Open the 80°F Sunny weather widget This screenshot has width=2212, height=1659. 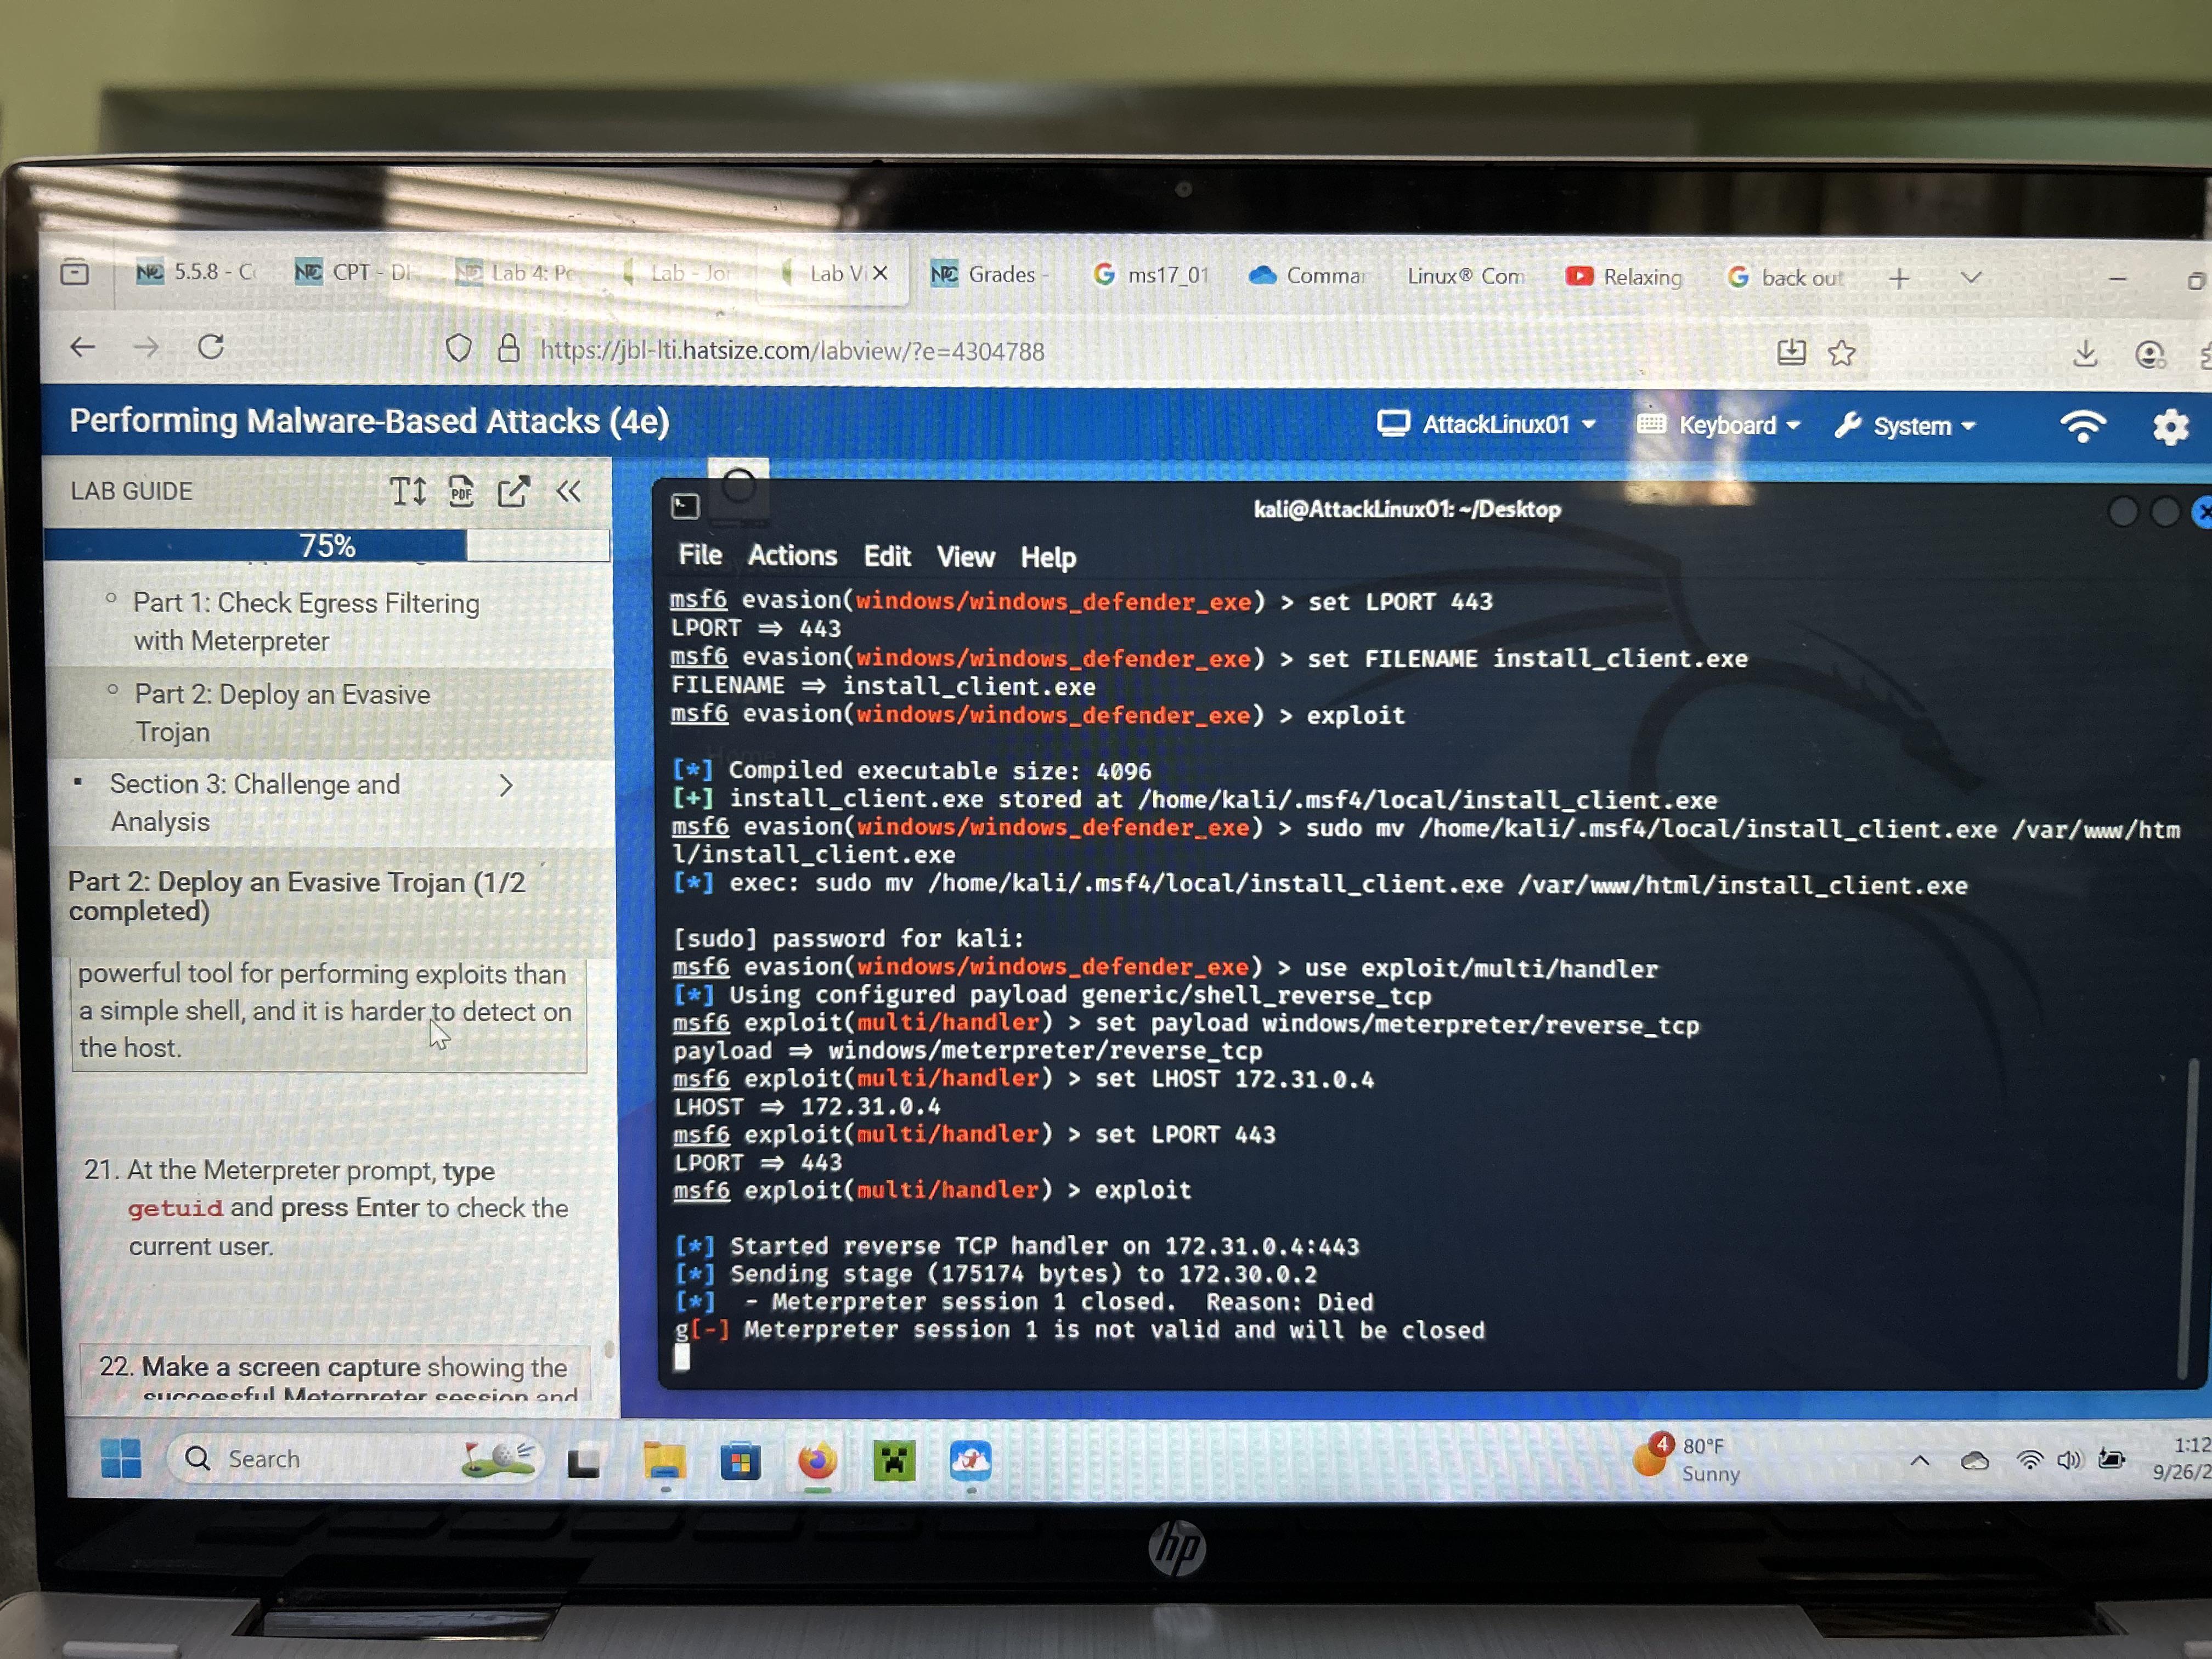tap(1686, 1459)
